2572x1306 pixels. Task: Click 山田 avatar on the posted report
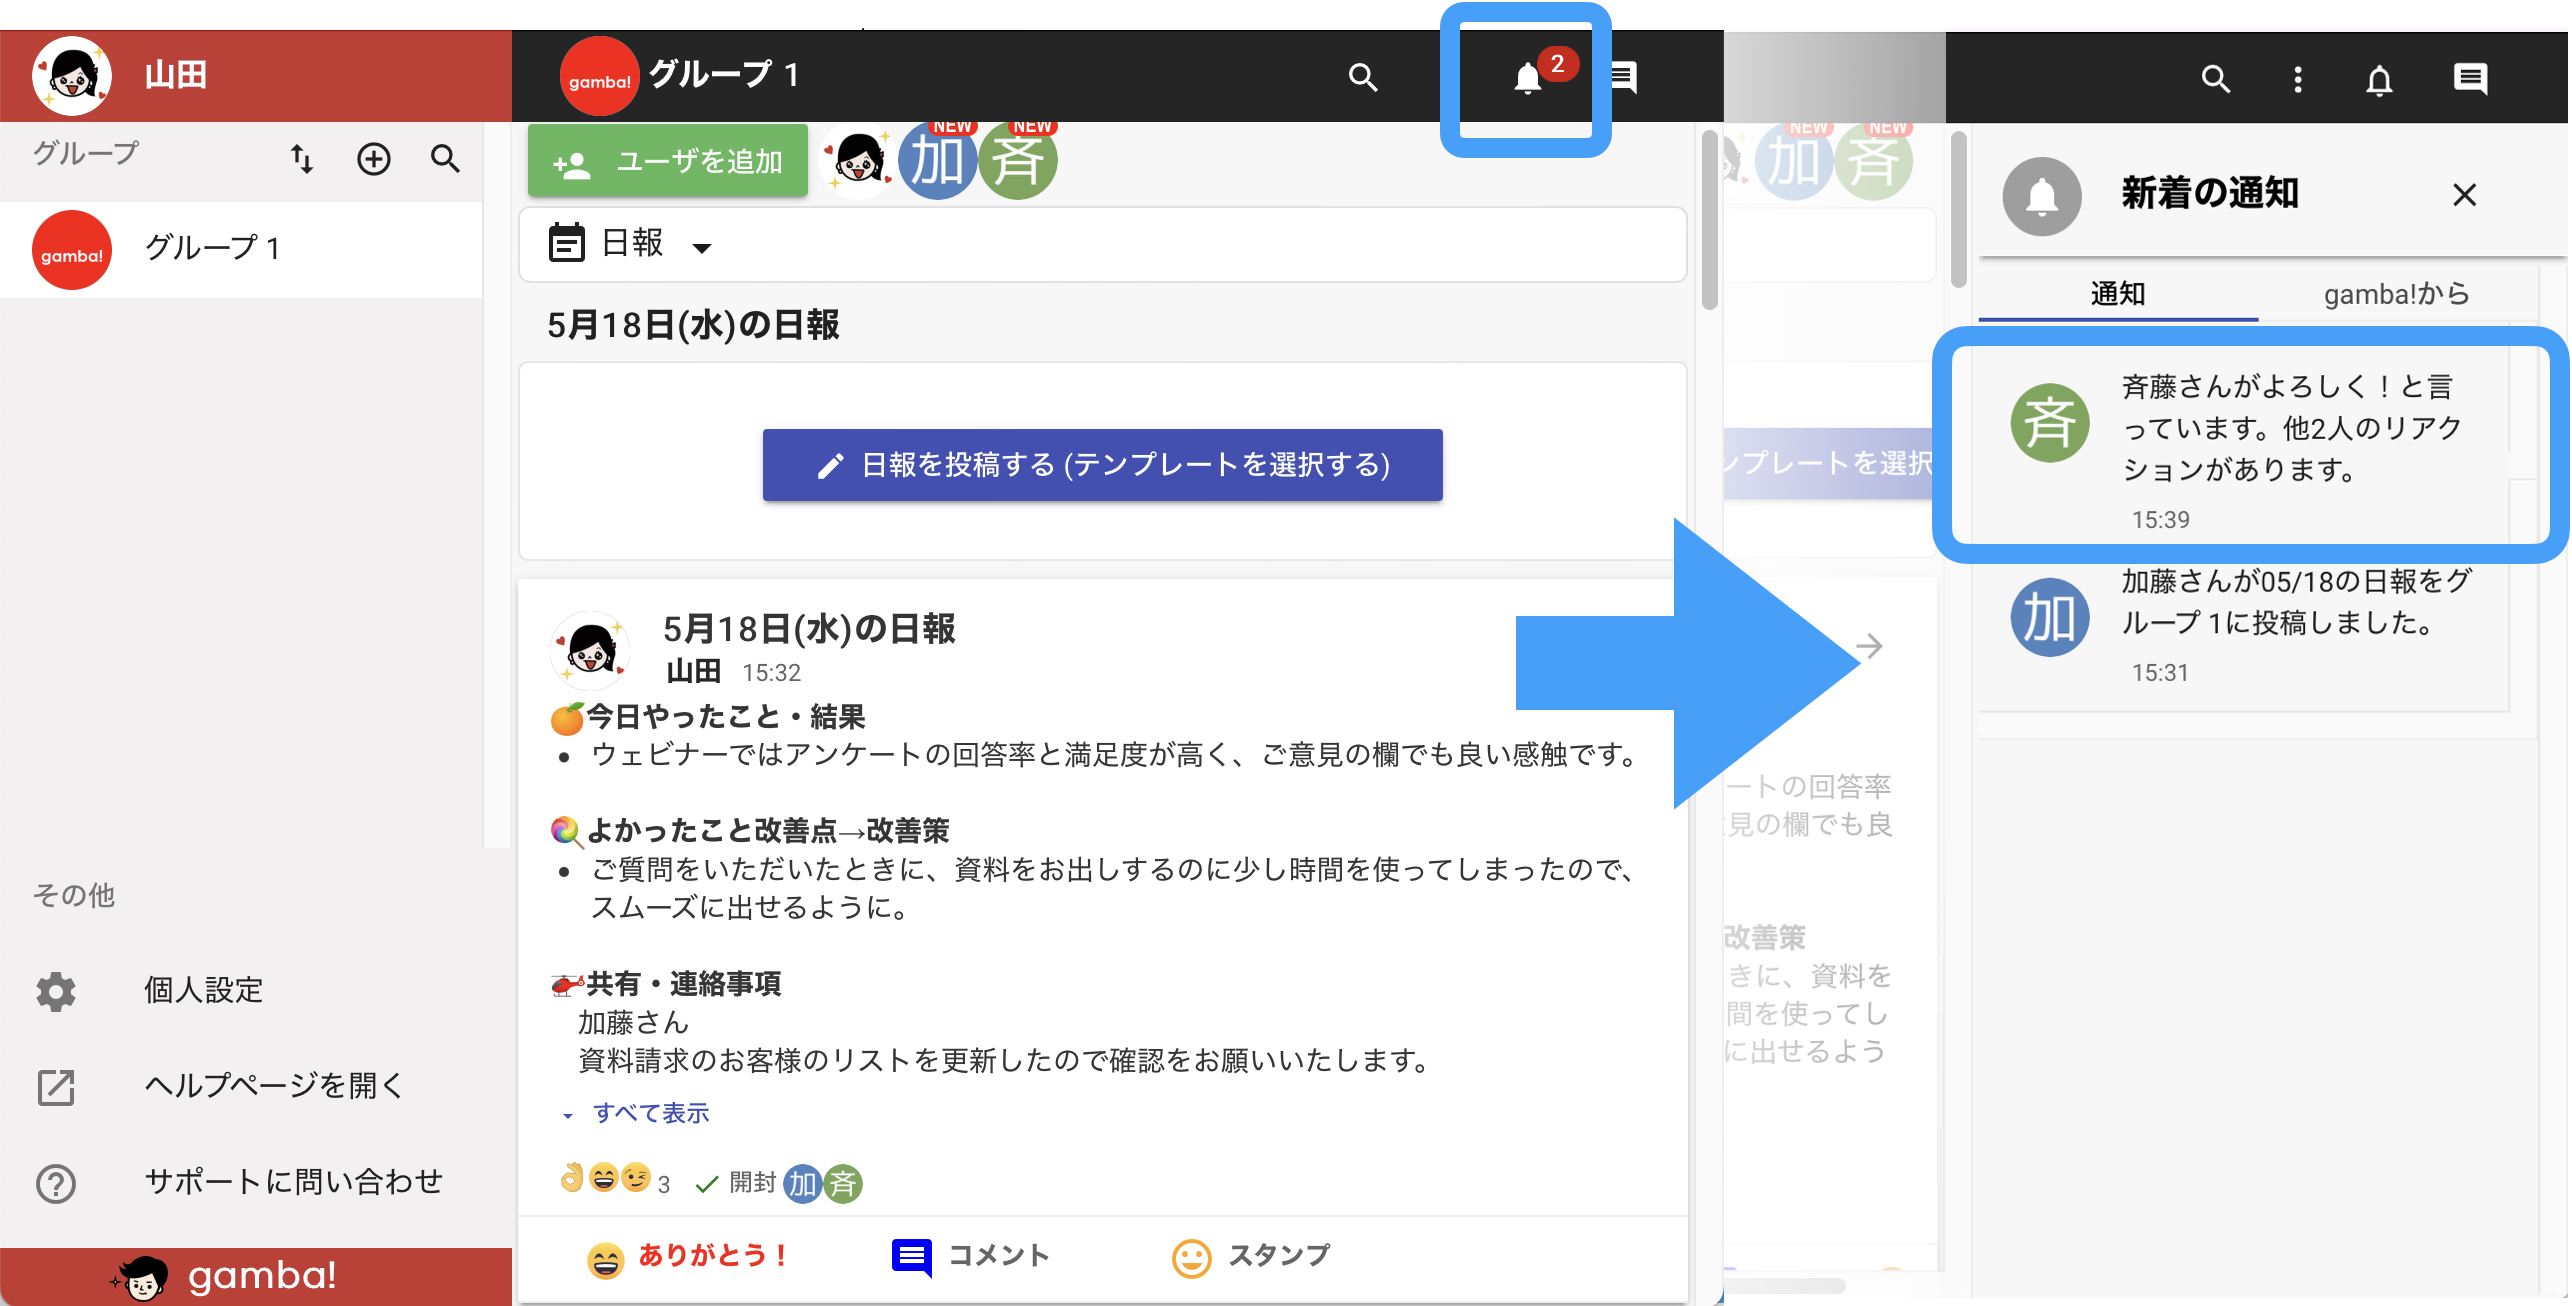[591, 650]
